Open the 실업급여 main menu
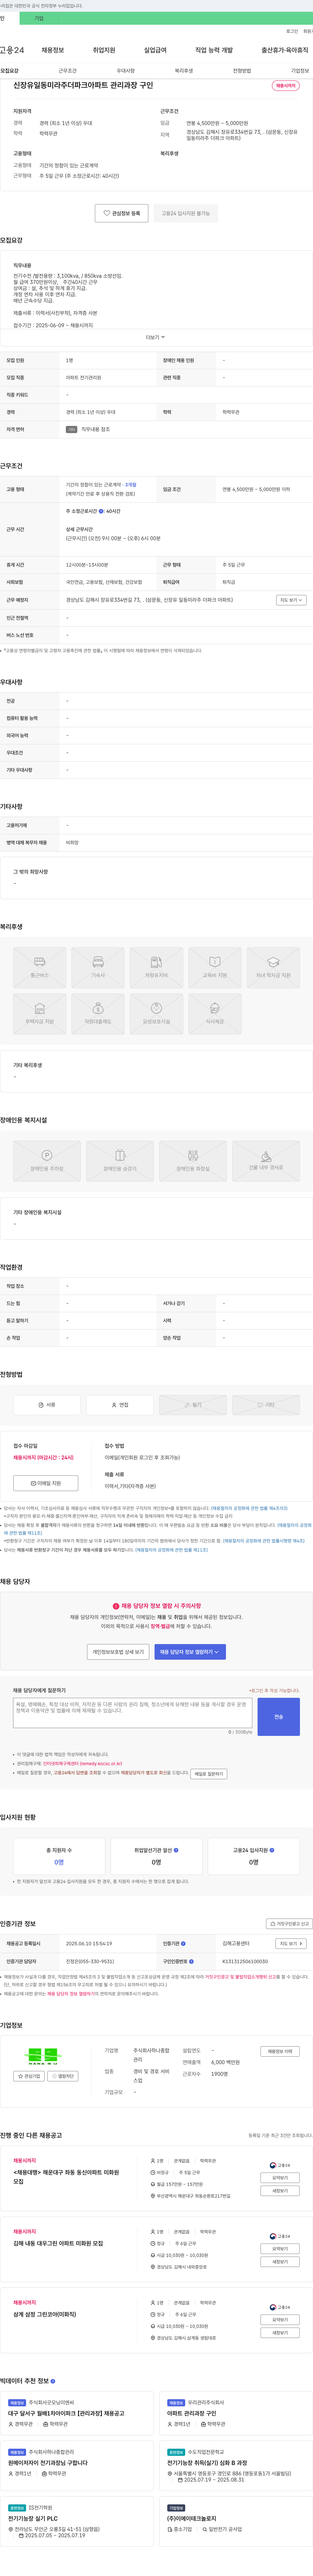 (155, 50)
